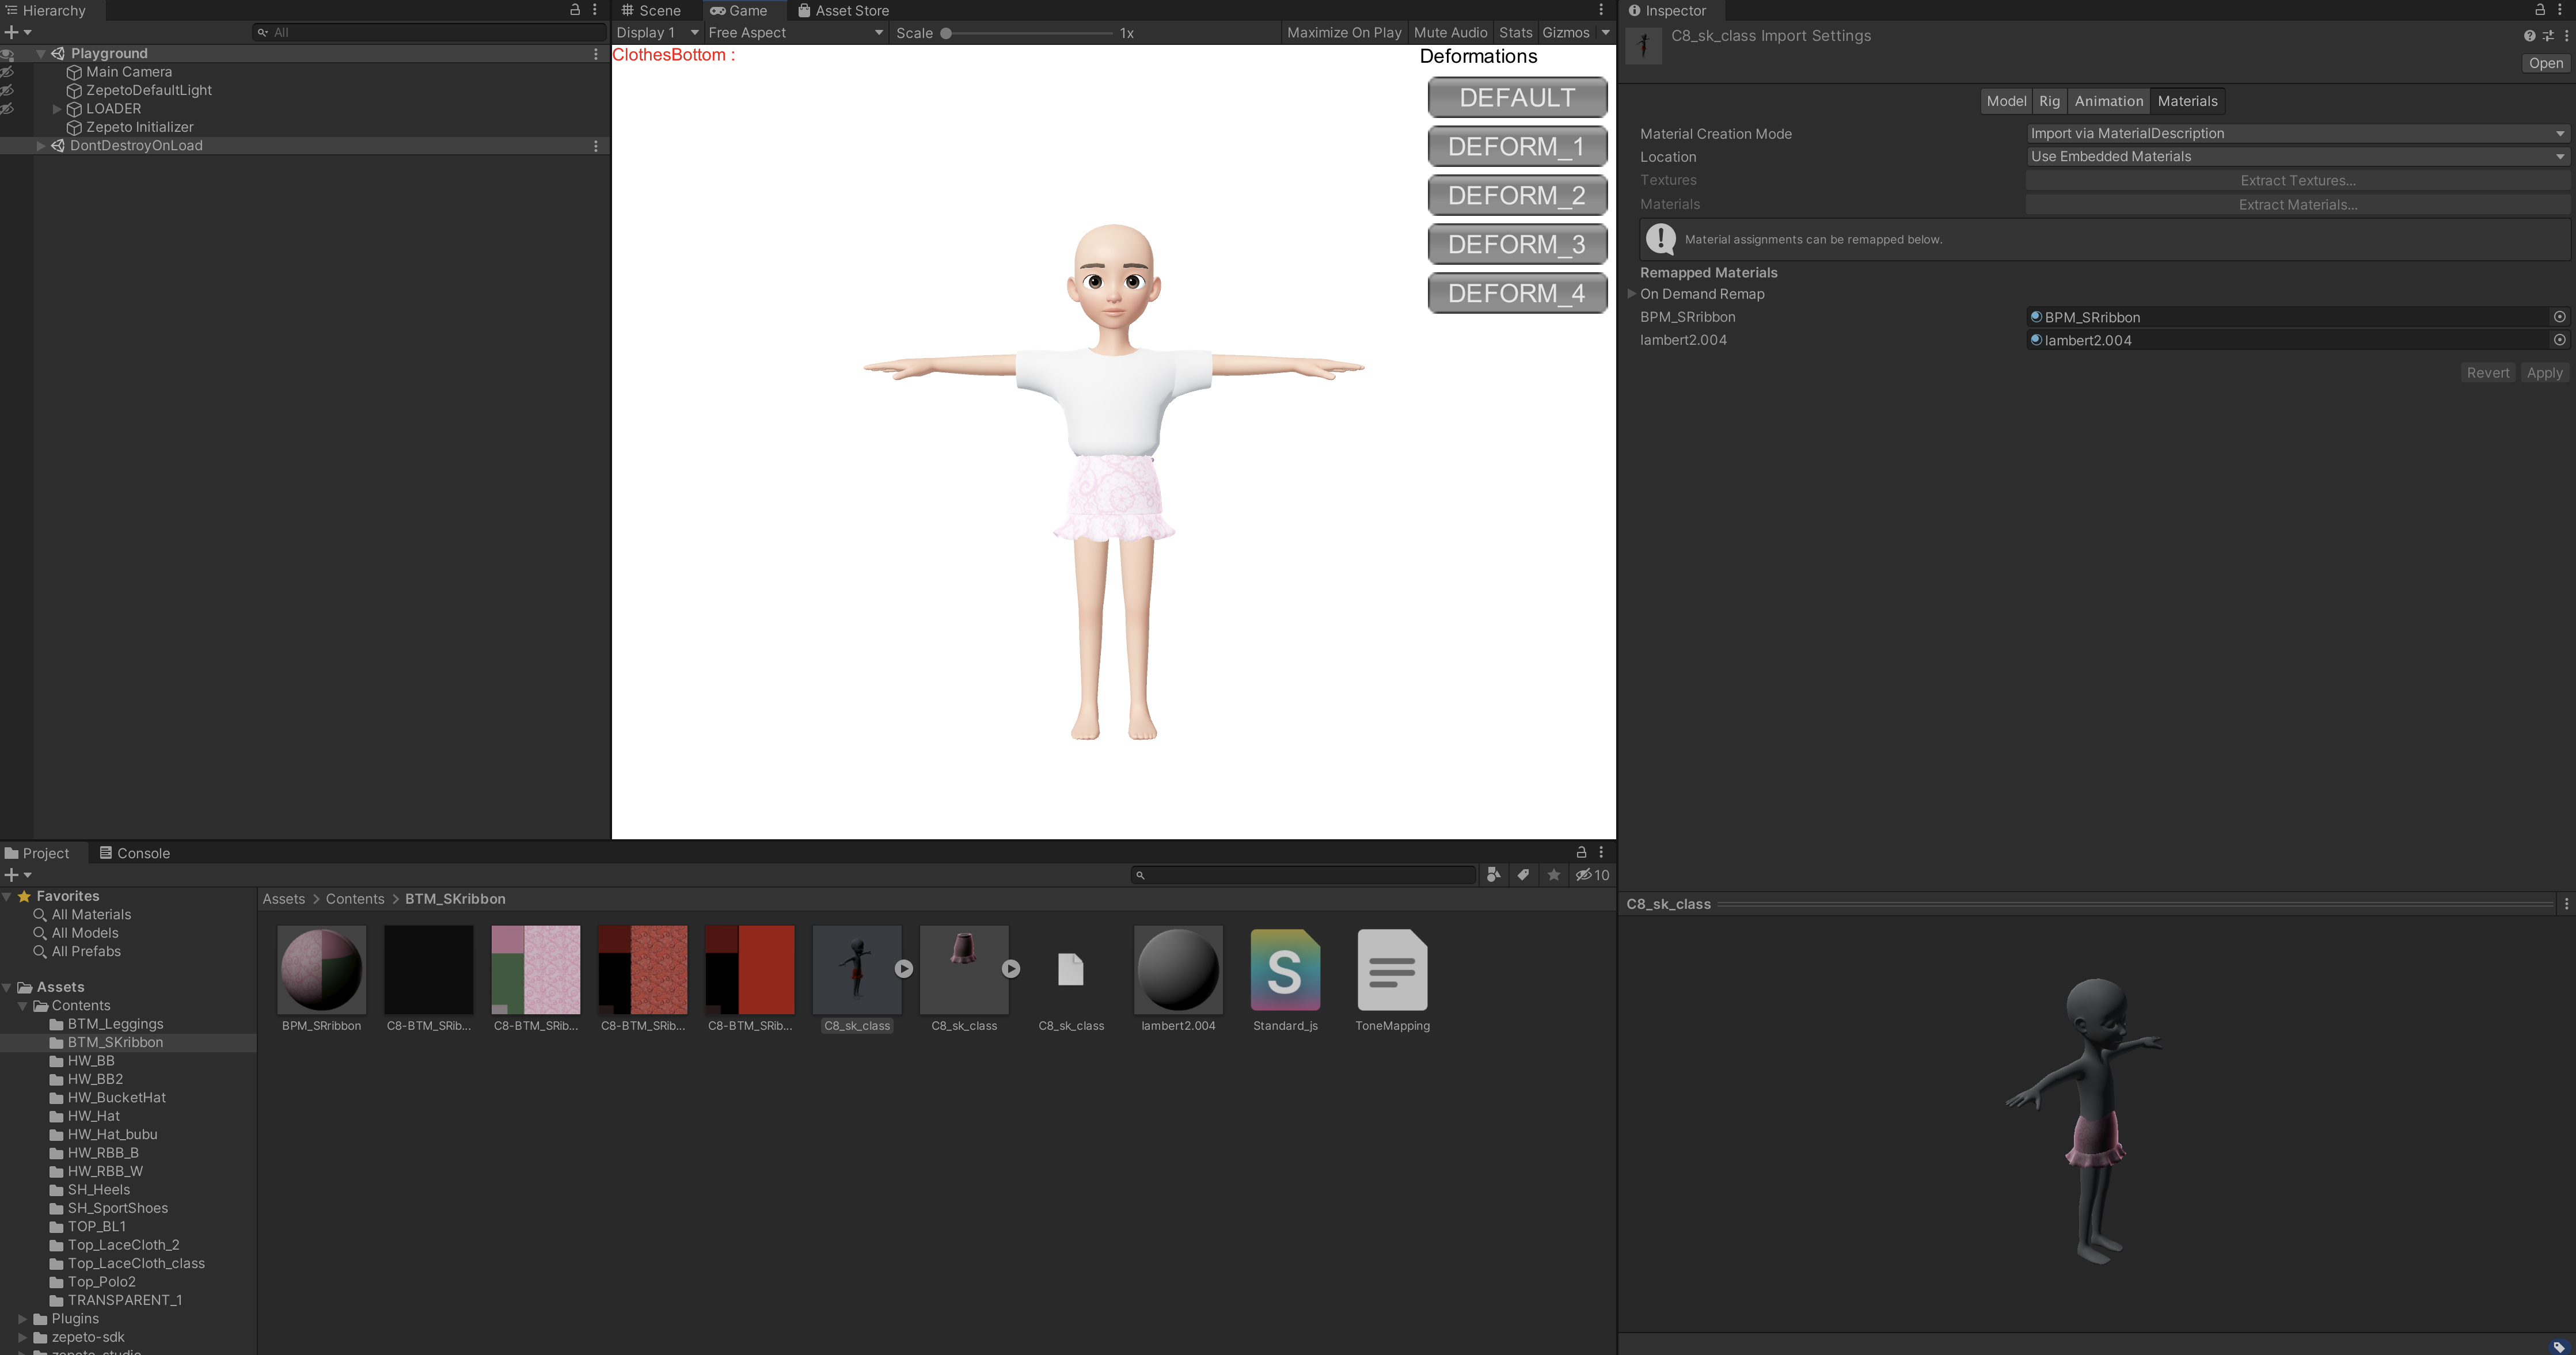Viewport: 2576px width, 1355px height.
Task: Open DontDestroyOnLoad scene three-dot menu
Action: [x=596, y=146]
